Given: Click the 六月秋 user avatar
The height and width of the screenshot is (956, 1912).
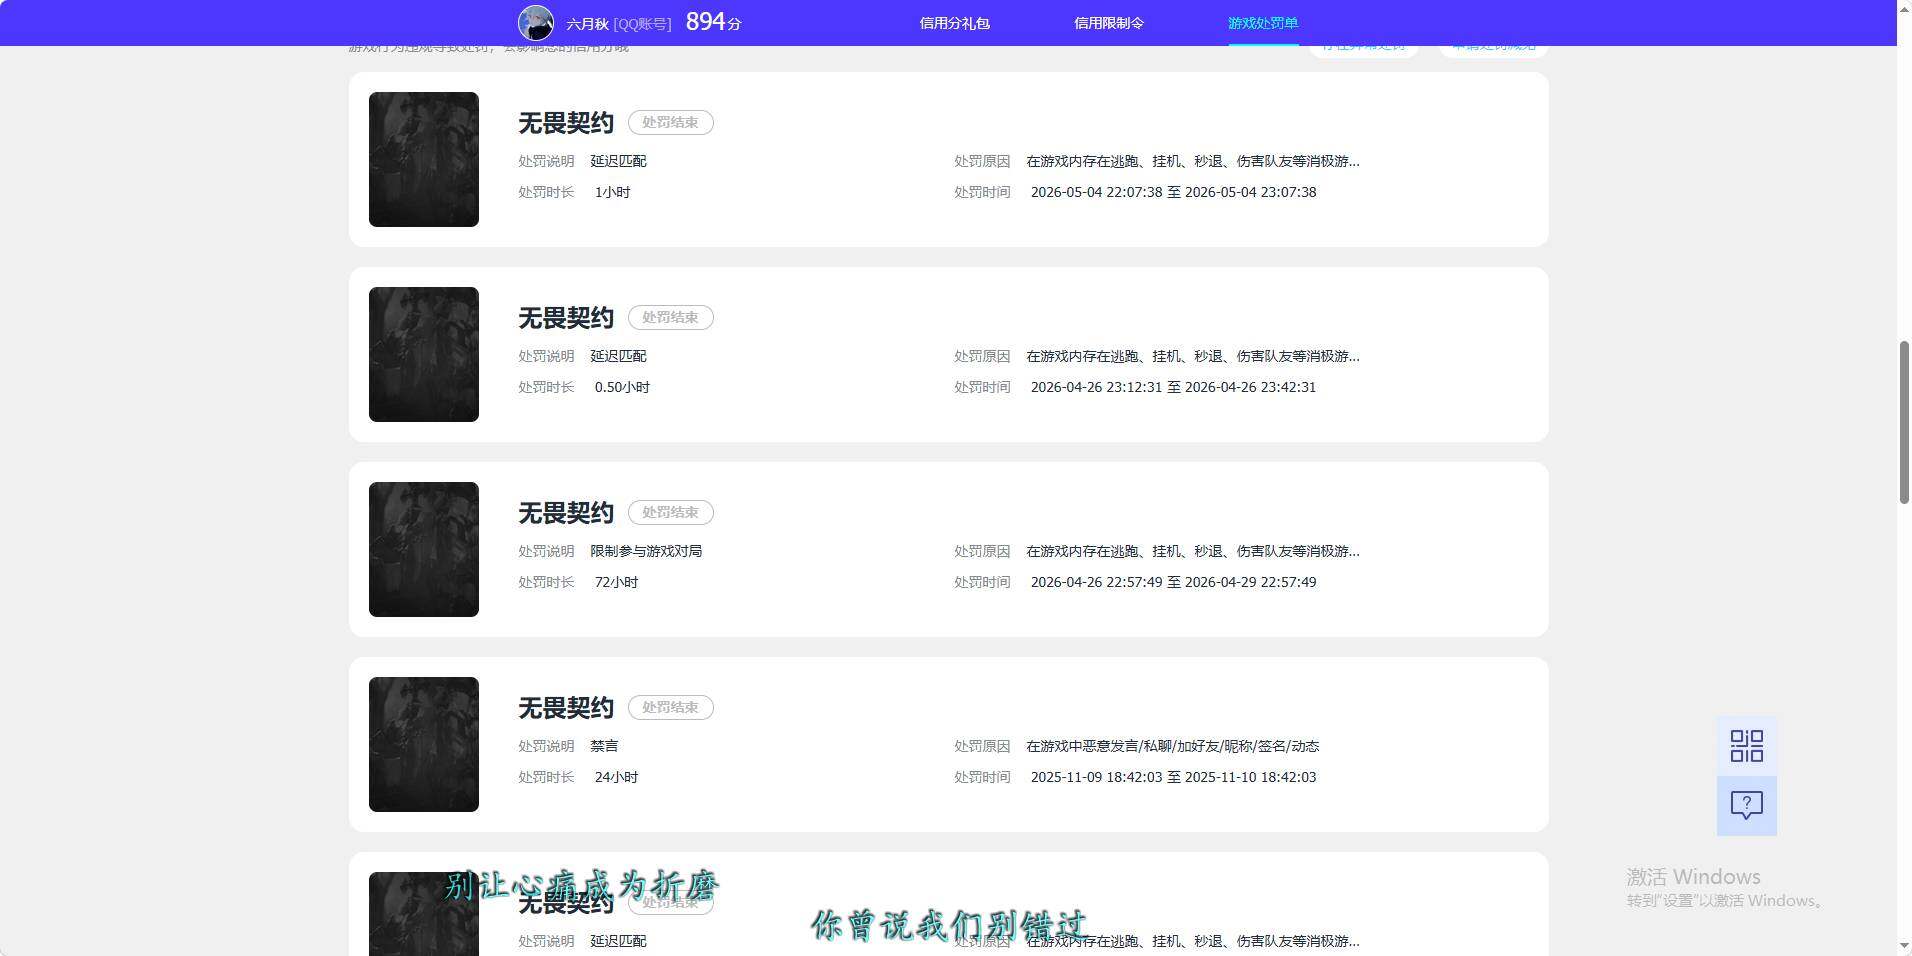Looking at the screenshot, I should pos(535,23).
